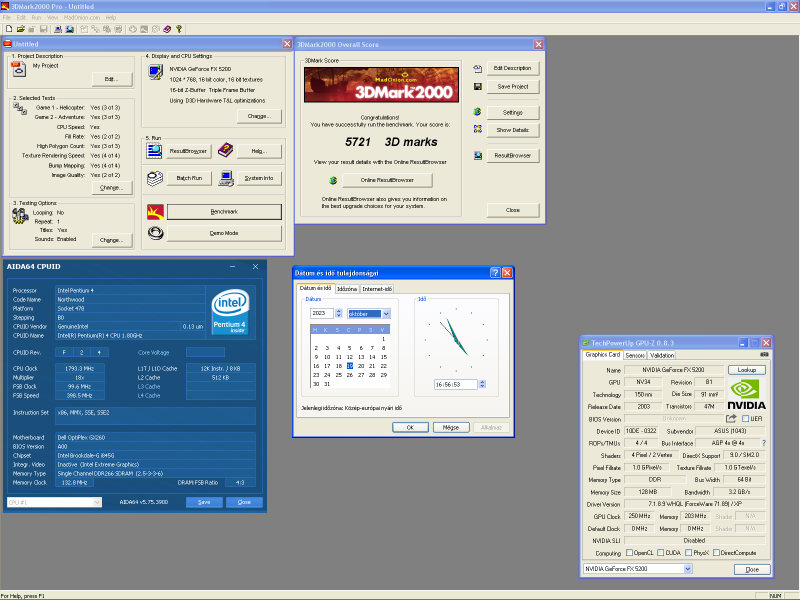Click the icon beside Demo Mode button

[155, 233]
